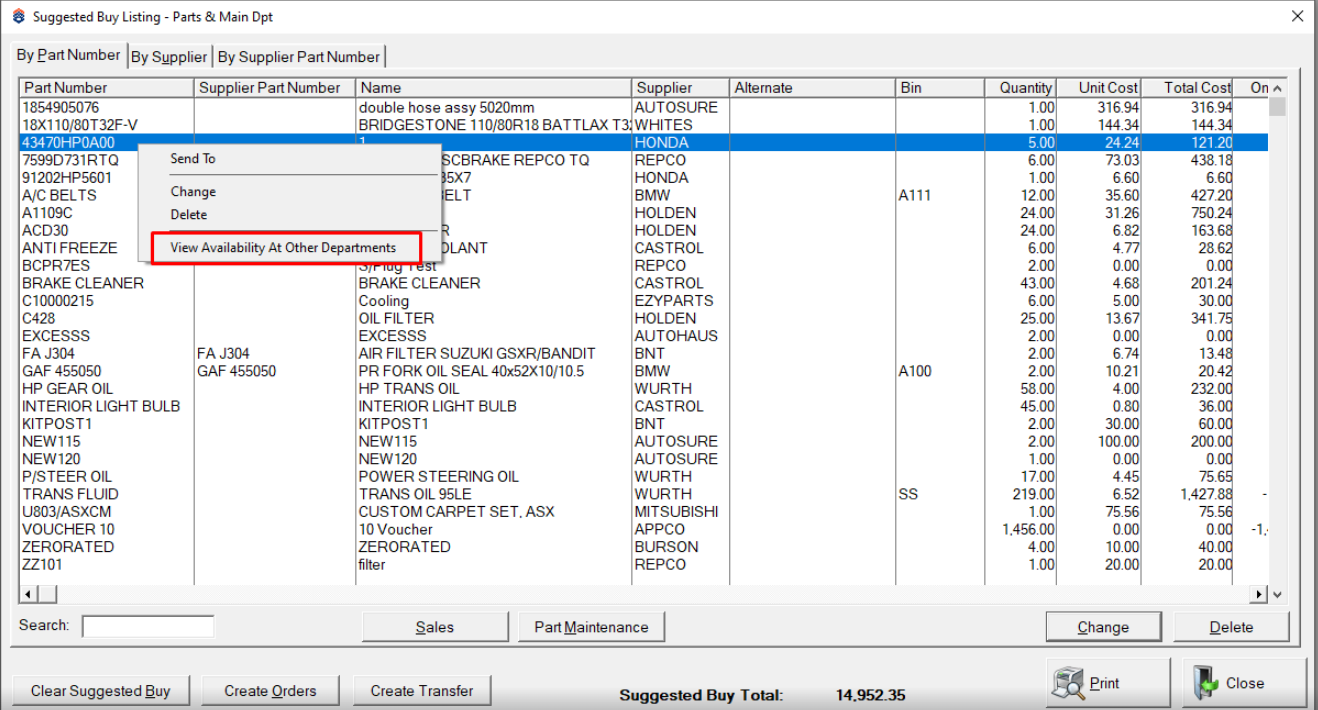The width and height of the screenshot is (1318, 710).
Task: Sort by the Unit Cost column header
Action: point(1107,88)
